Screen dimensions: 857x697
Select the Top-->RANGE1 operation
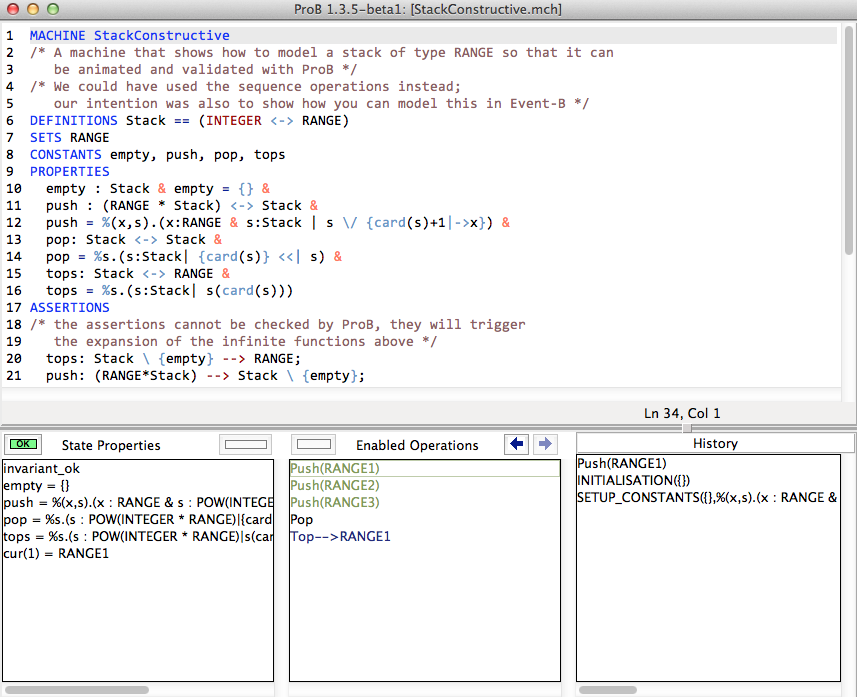point(340,537)
